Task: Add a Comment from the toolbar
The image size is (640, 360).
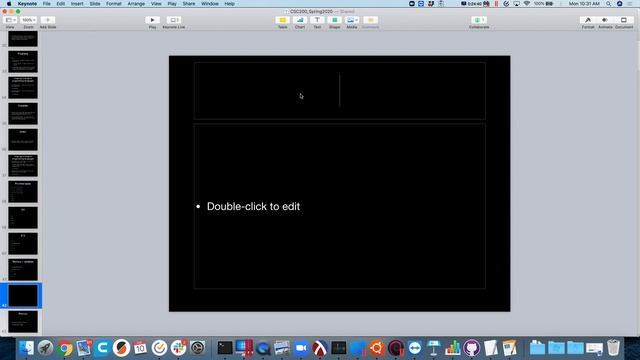Action: tap(371, 20)
